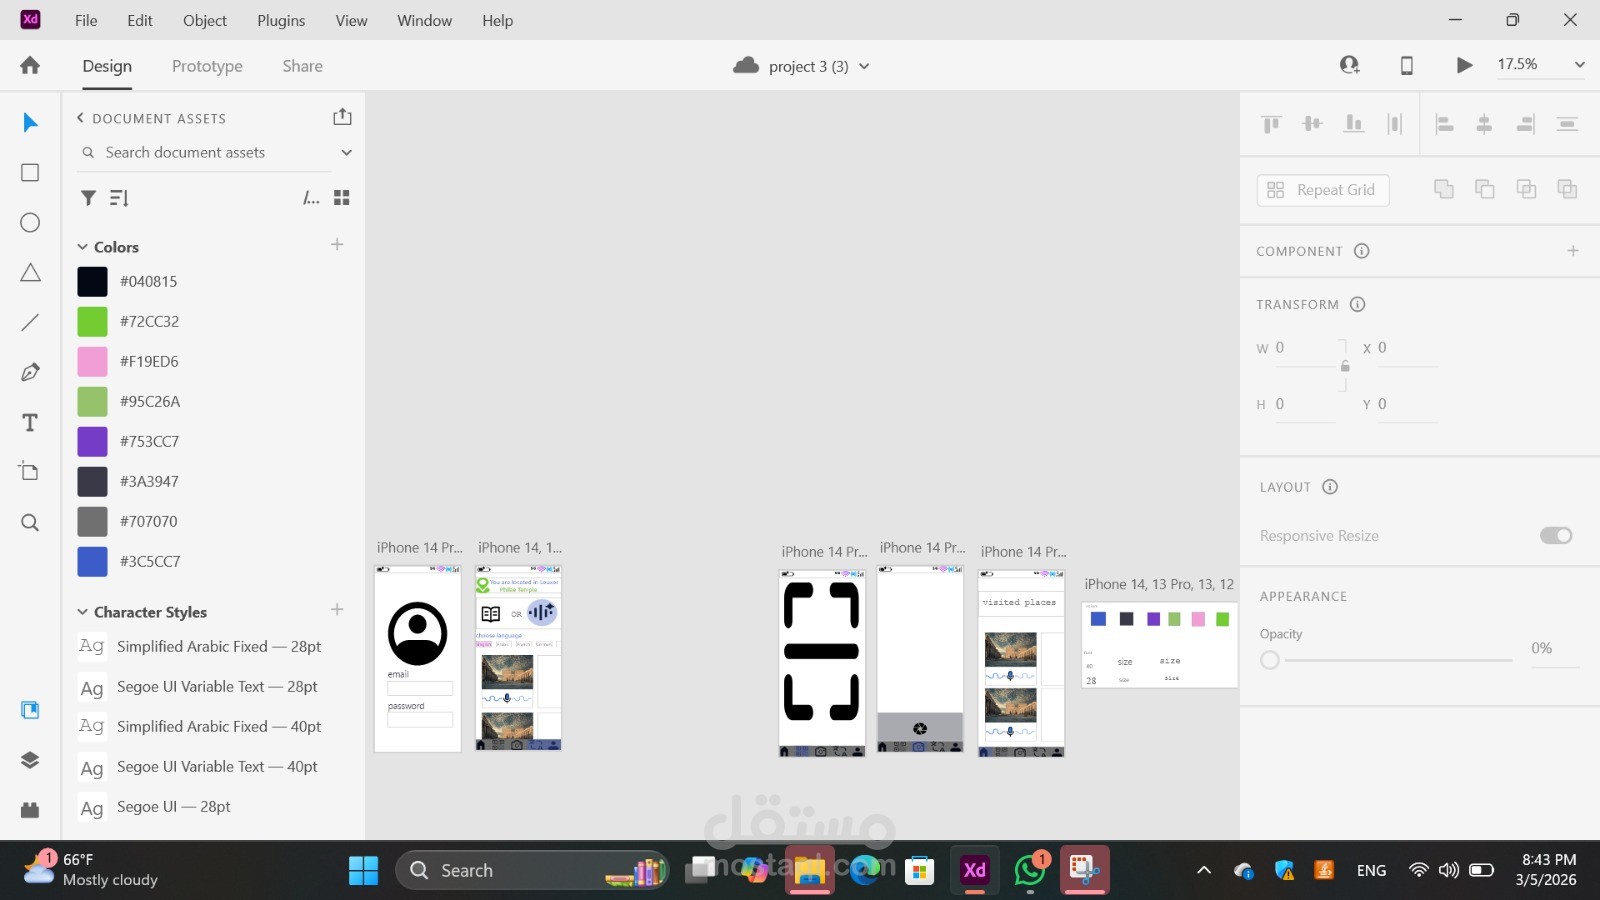This screenshot has width=1600, height=900.
Task: Click the publish library share icon
Action: (342, 117)
